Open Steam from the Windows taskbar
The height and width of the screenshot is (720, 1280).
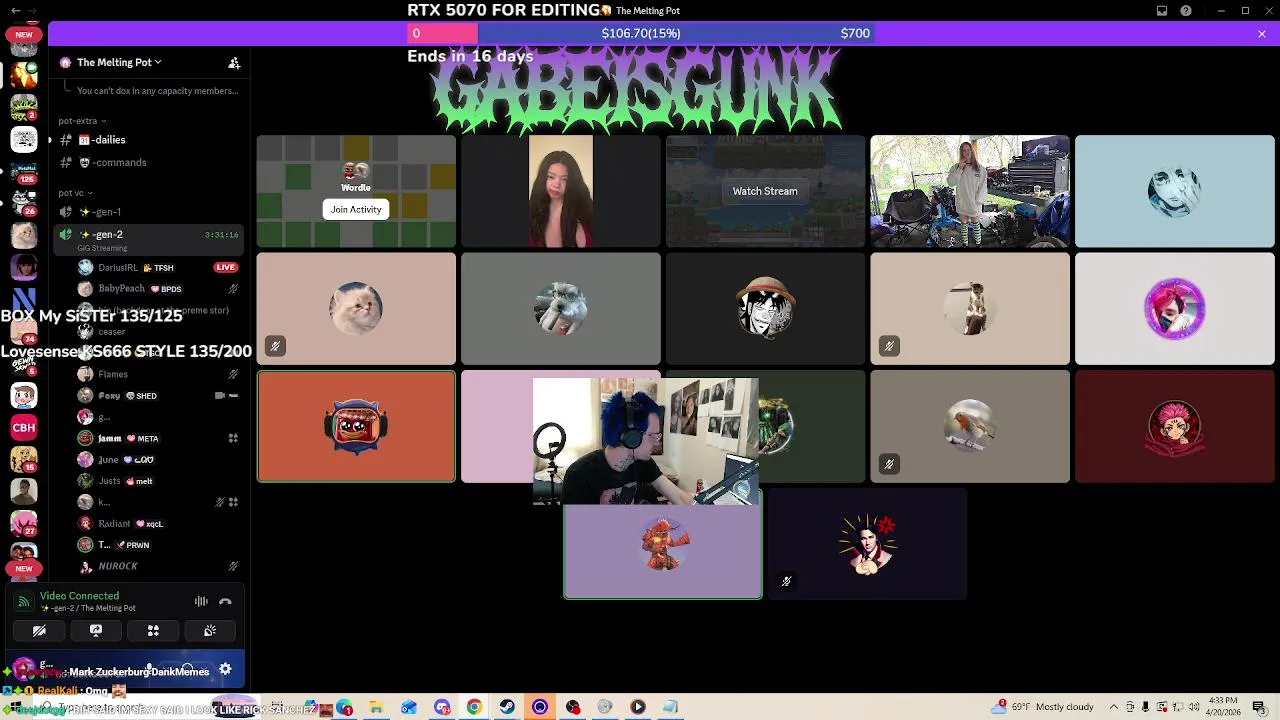click(x=507, y=708)
